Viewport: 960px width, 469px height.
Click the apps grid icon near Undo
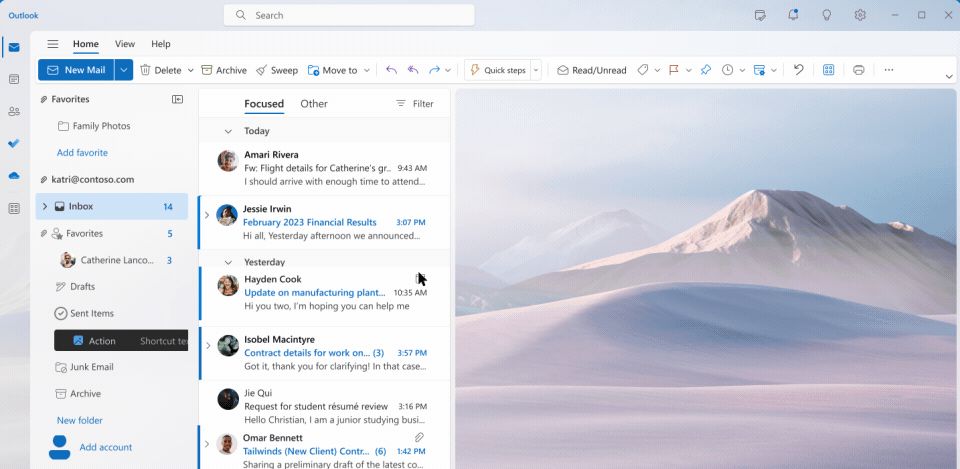pos(828,70)
